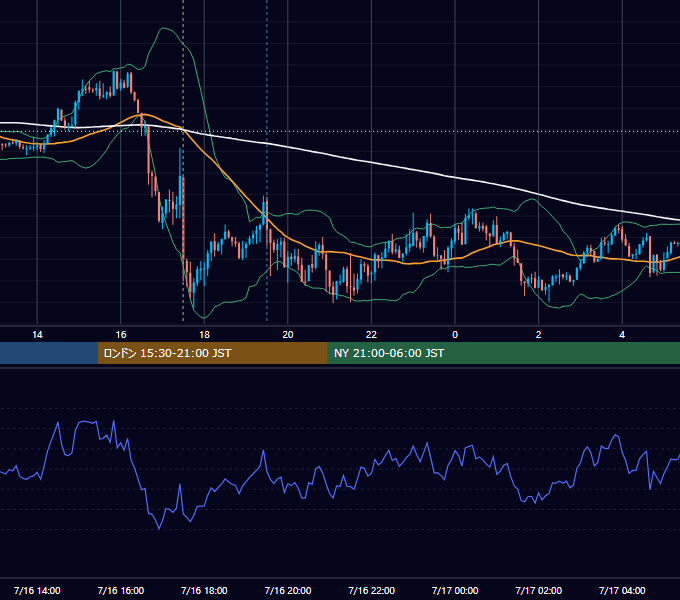Click the 7/16 22:00 date label
This screenshot has width=680, height=600.
pyautogui.click(x=372, y=590)
